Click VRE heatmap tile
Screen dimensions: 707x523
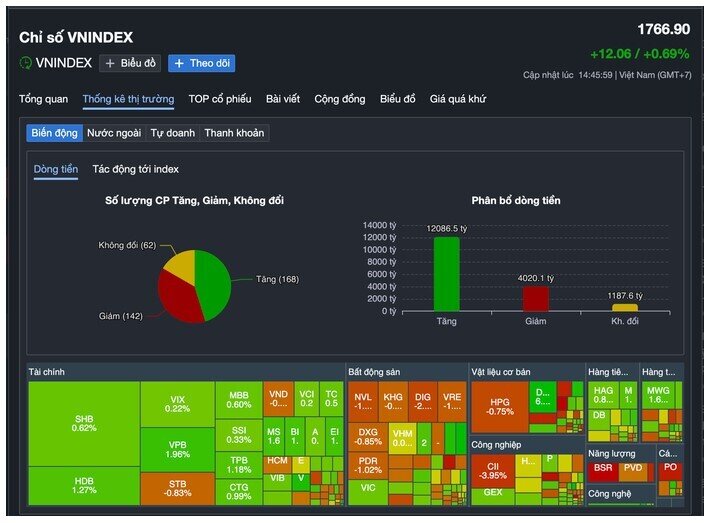(452, 402)
